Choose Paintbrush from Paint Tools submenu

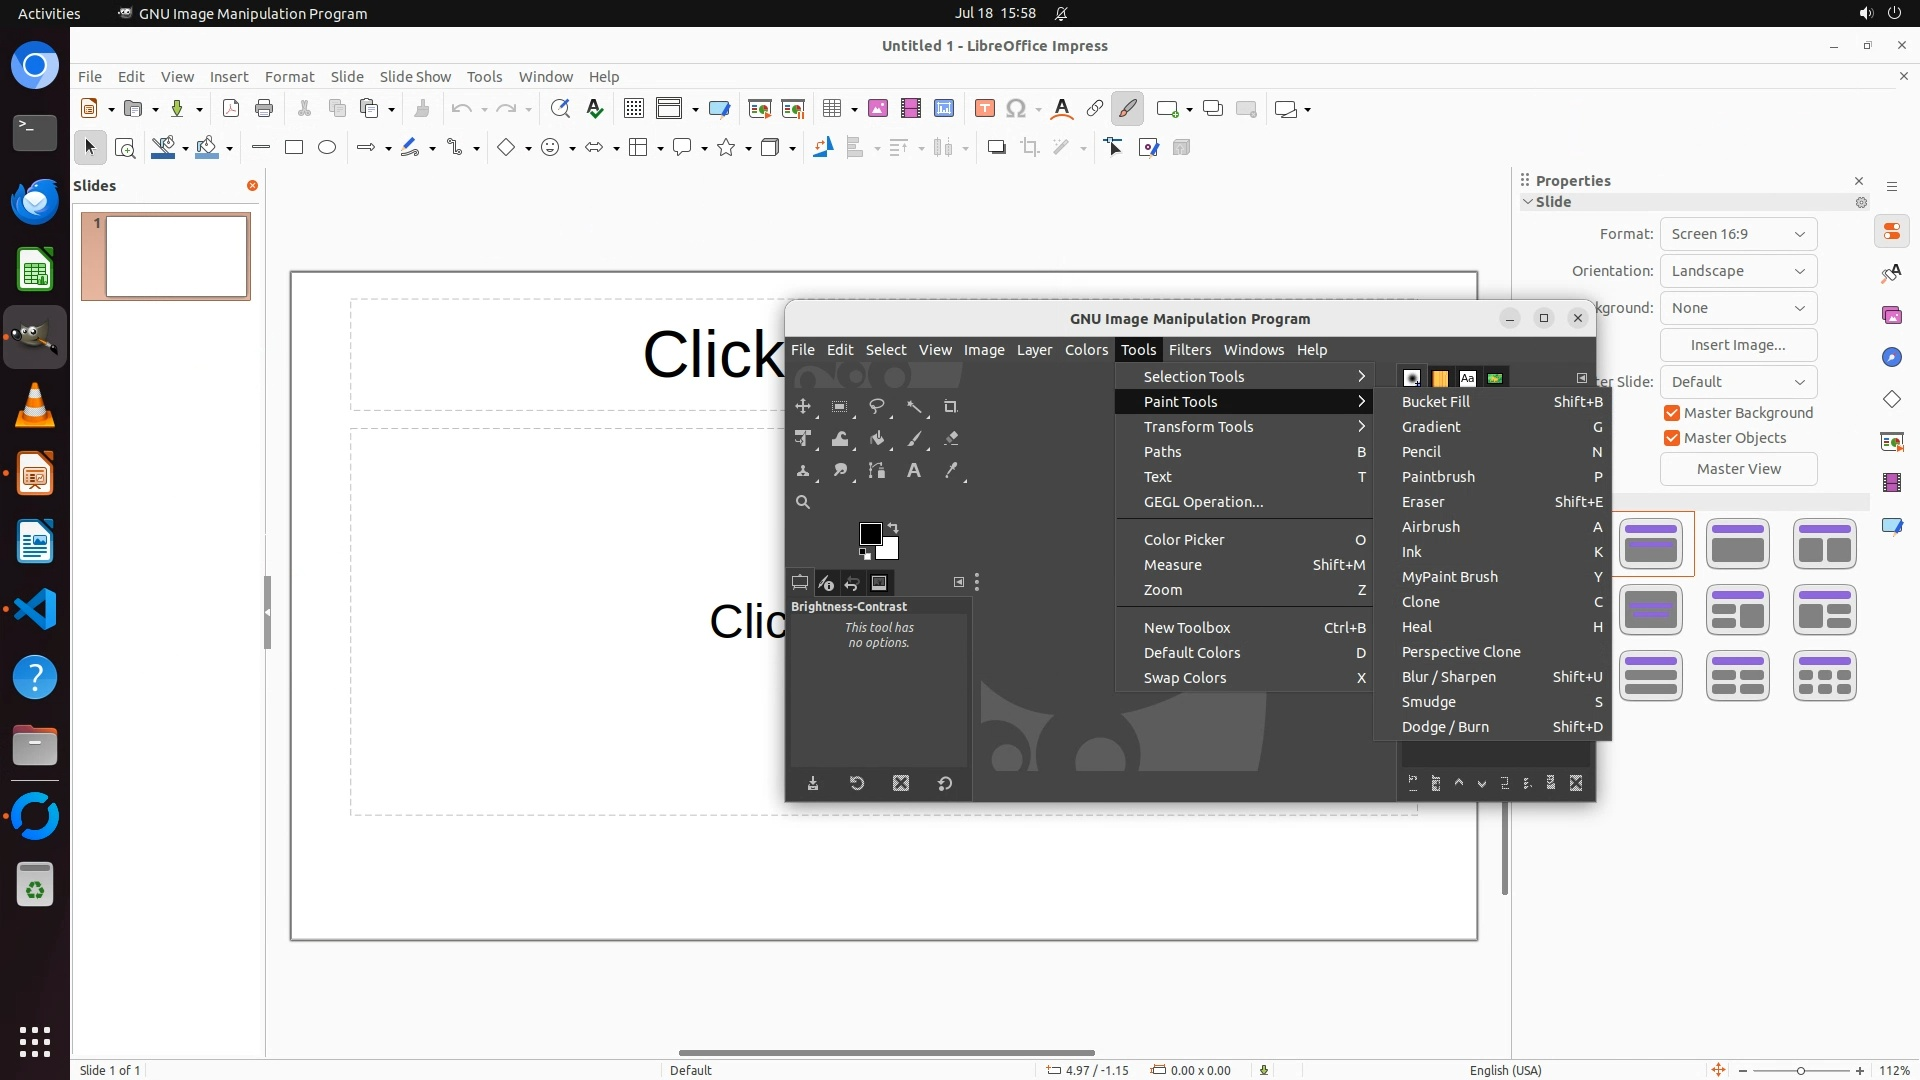(x=1438, y=477)
